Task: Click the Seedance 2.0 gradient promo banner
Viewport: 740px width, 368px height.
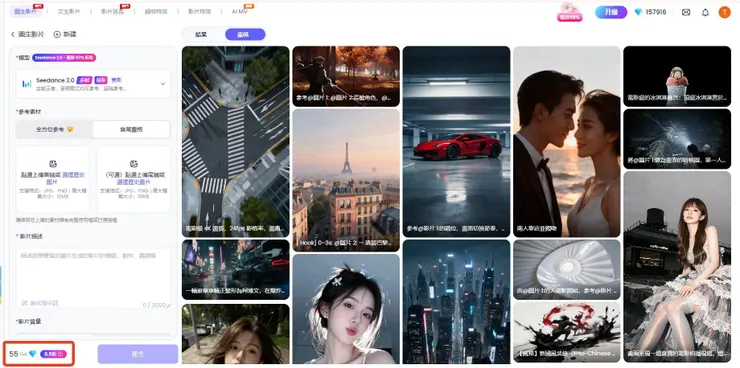Action: click(64, 58)
